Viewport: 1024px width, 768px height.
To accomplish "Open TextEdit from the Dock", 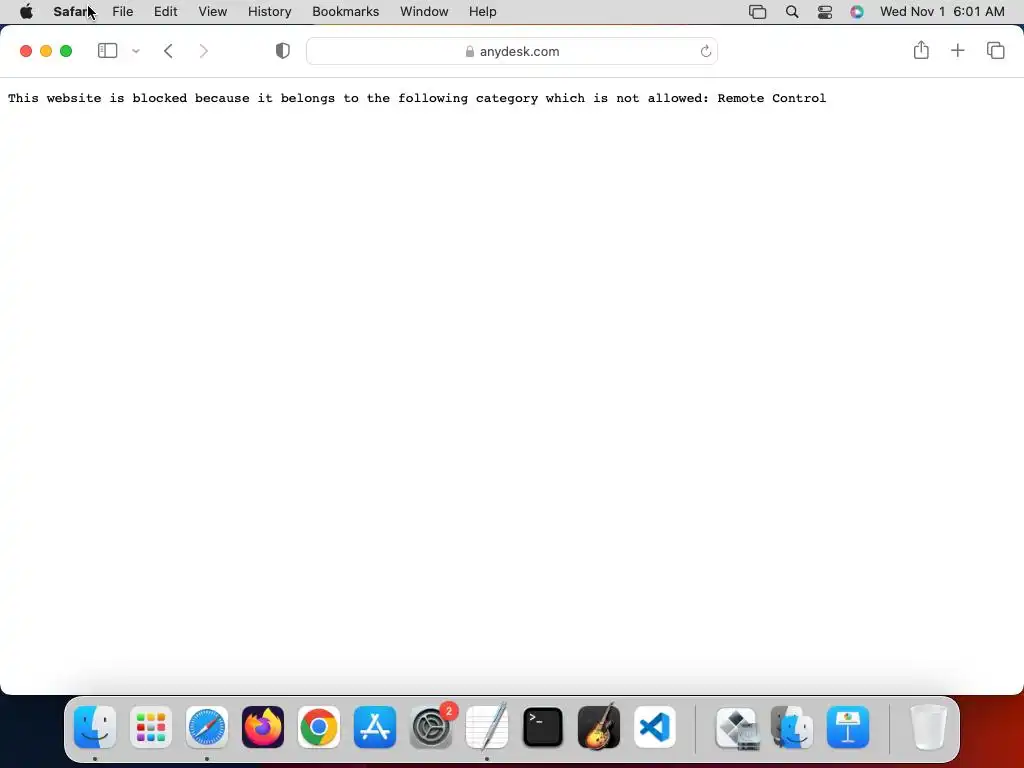I will 487,727.
